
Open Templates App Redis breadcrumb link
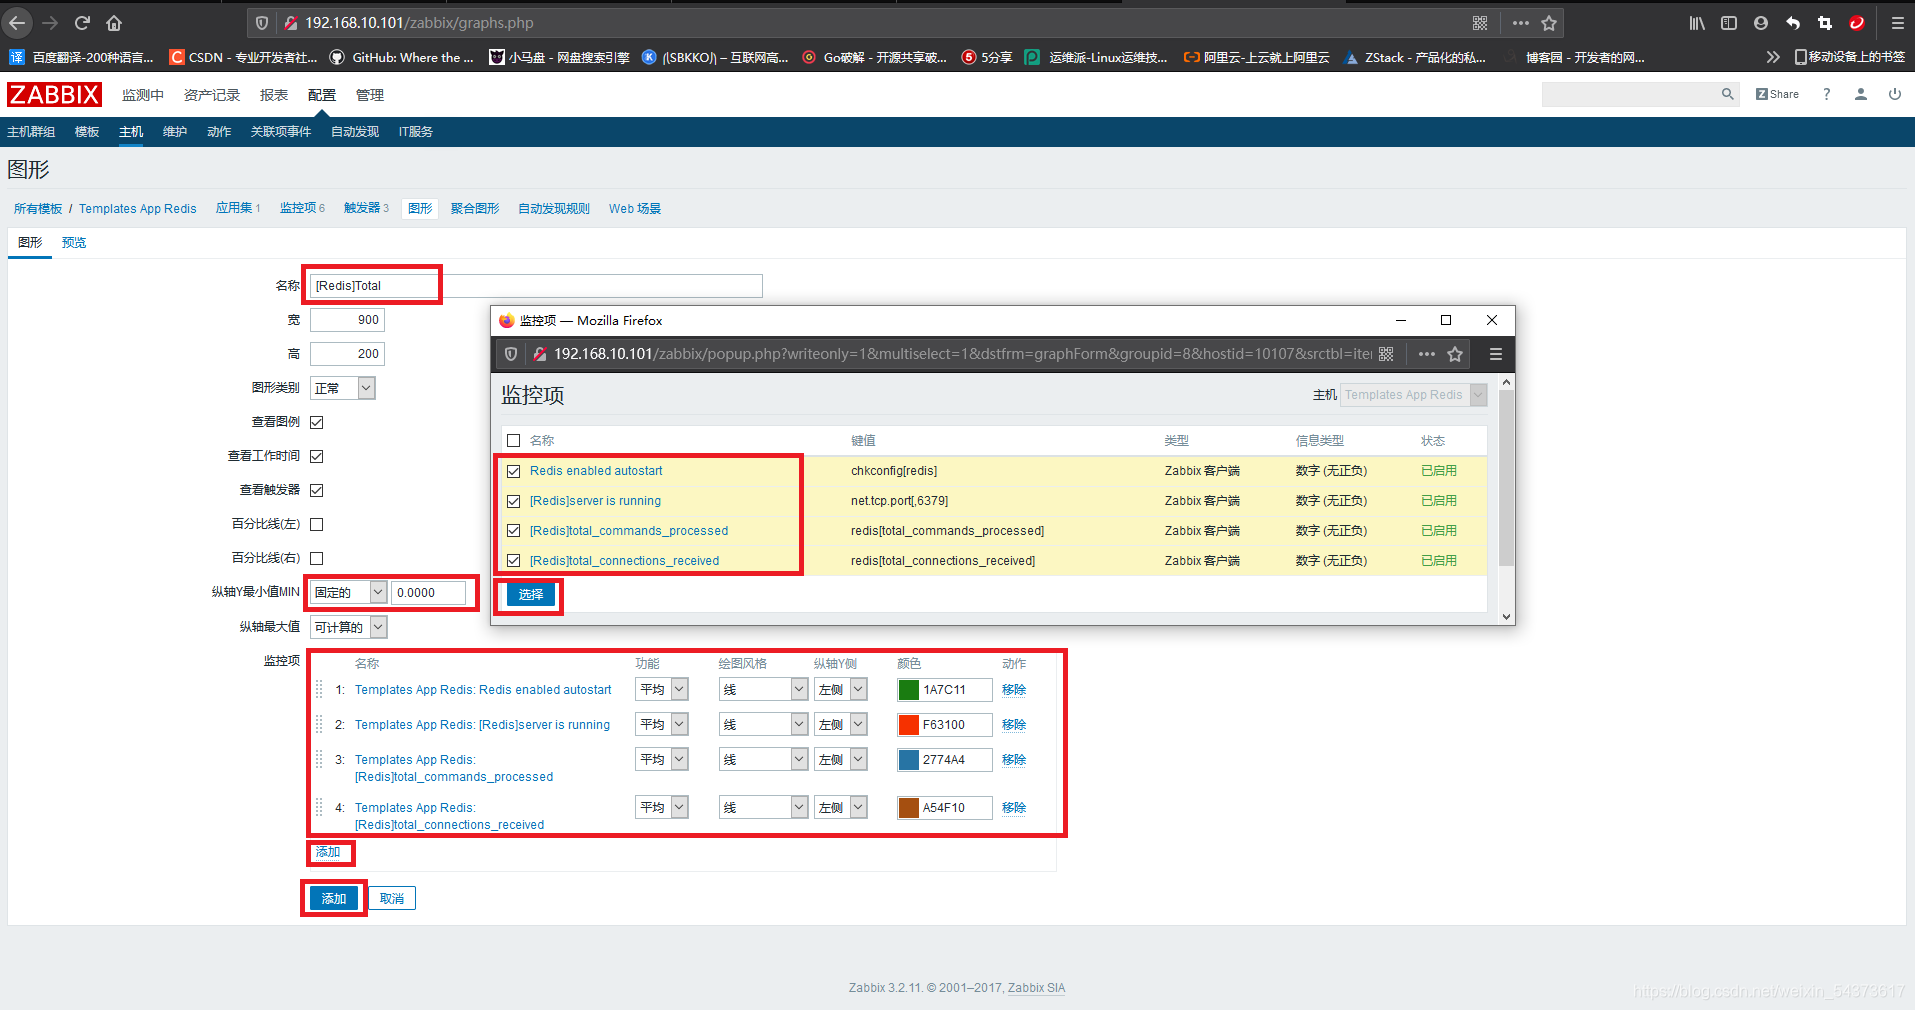[x=138, y=208]
